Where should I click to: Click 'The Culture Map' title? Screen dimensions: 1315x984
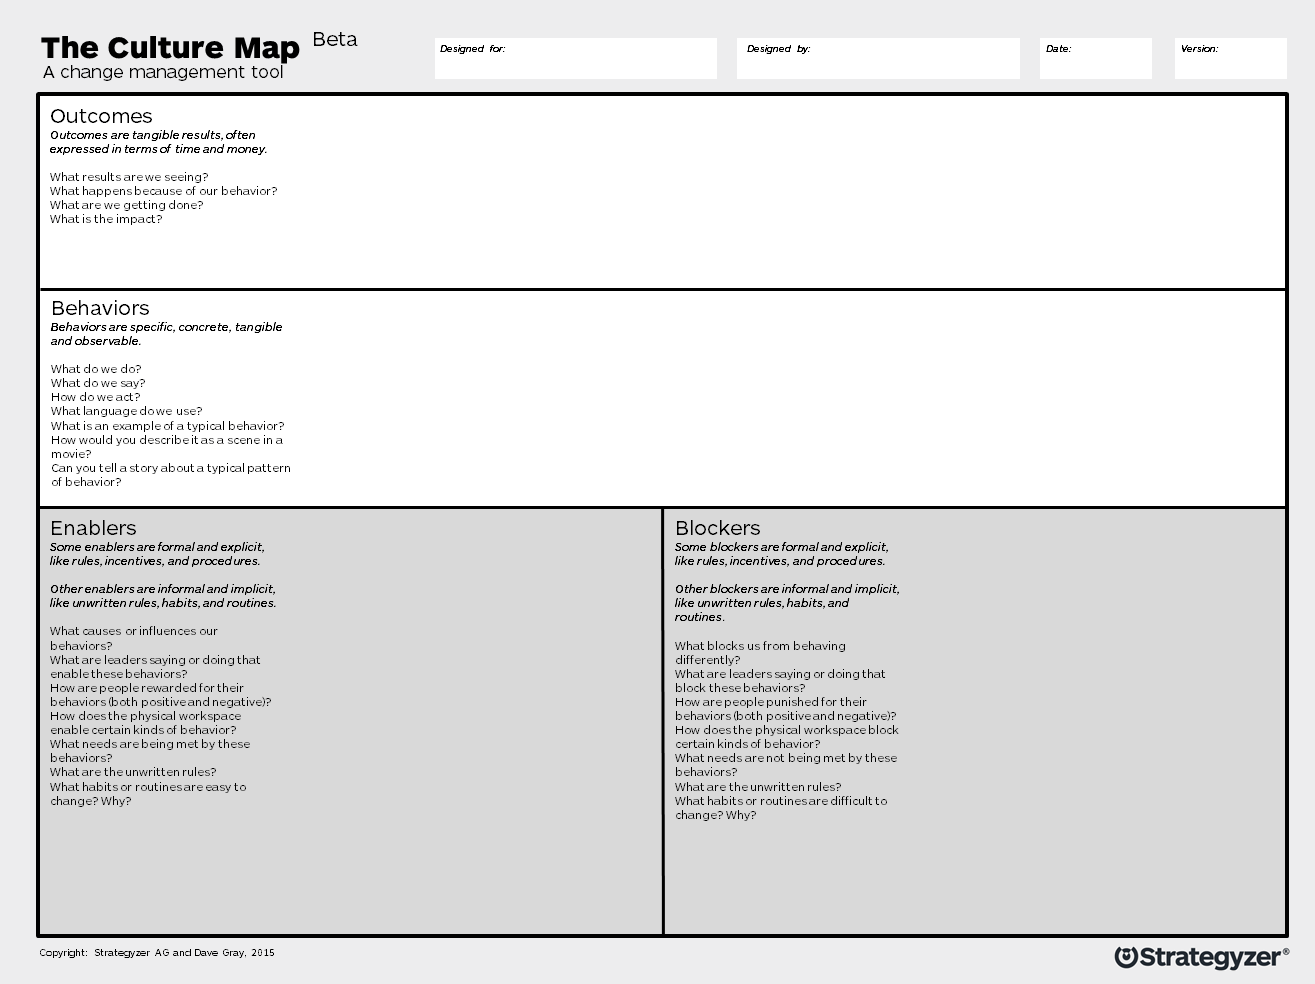point(170,48)
